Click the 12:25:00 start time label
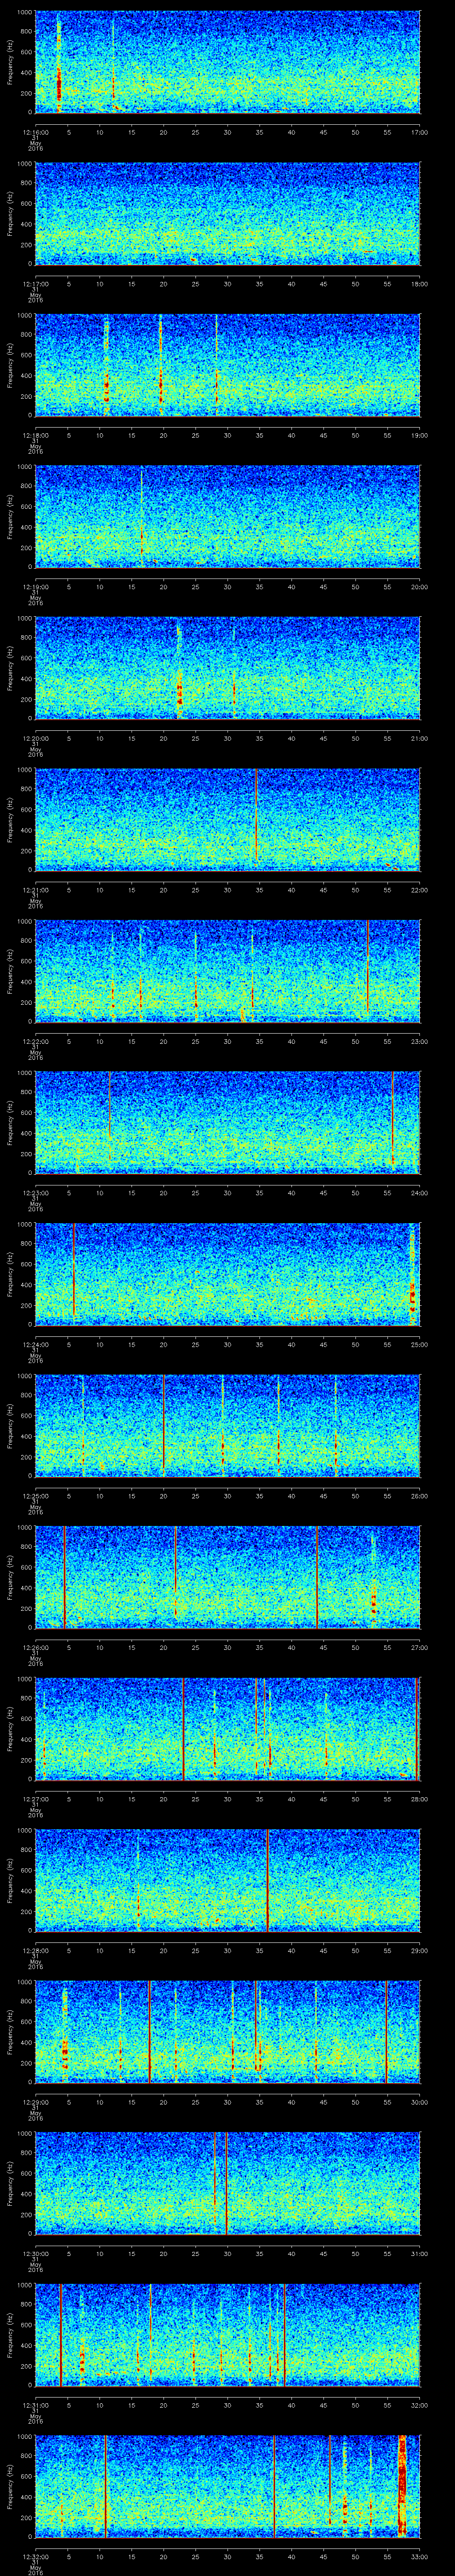This screenshot has height=2576, width=455. pyautogui.click(x=36, y=1496)
